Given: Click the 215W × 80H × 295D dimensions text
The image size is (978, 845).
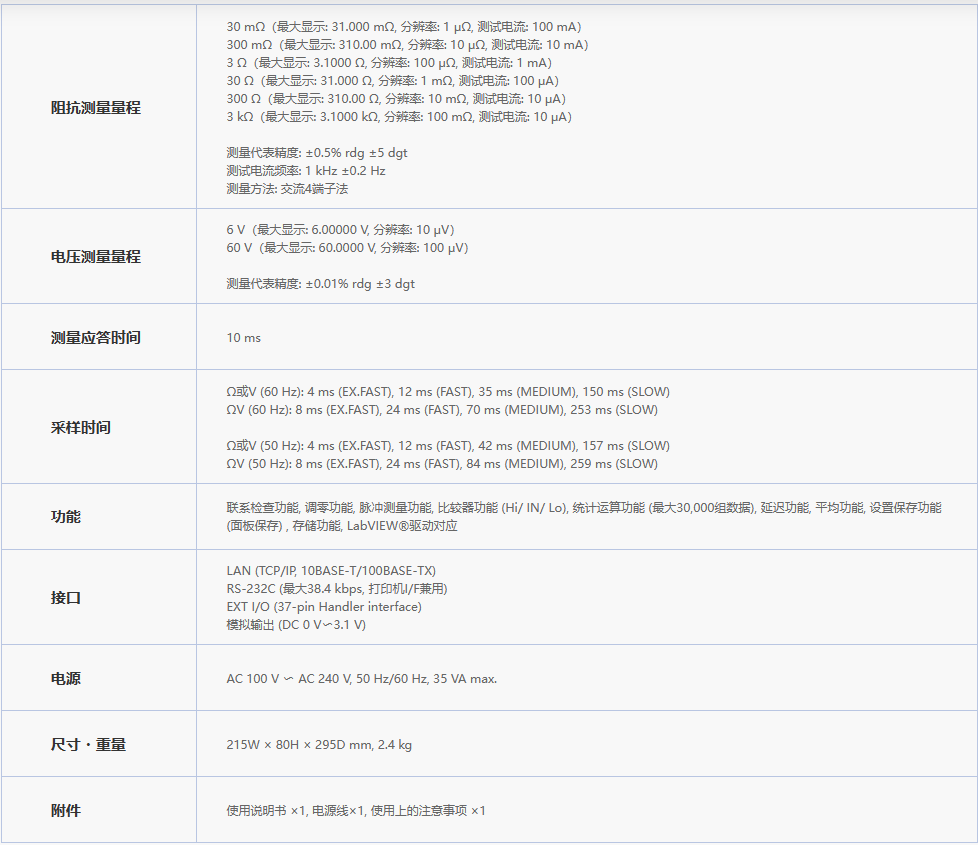Looking at the screenshot, I should tap(319, 745).
